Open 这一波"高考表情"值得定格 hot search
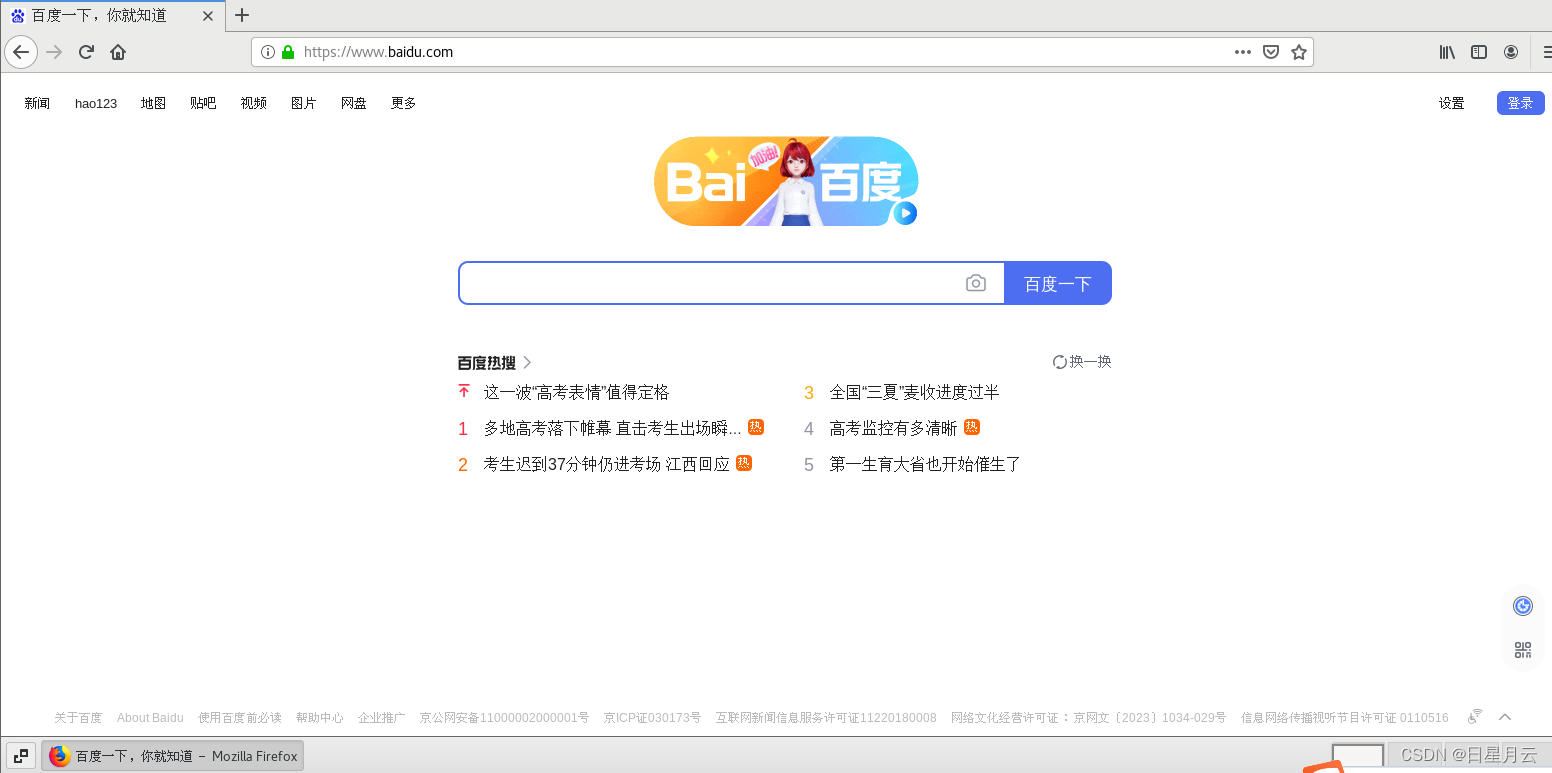 point(576,392)
